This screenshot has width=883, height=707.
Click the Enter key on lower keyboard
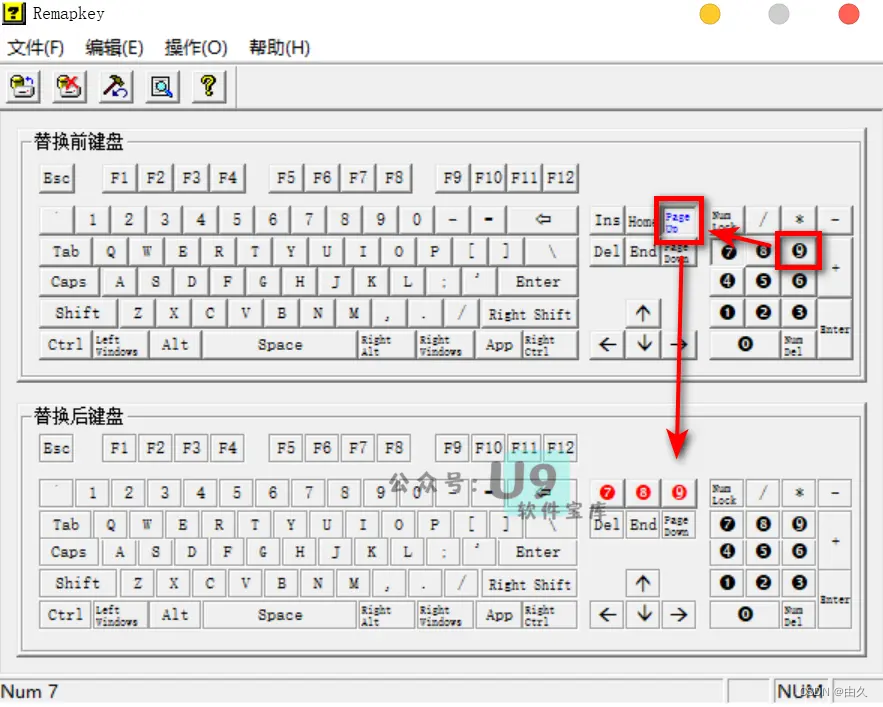coord(538,552)
